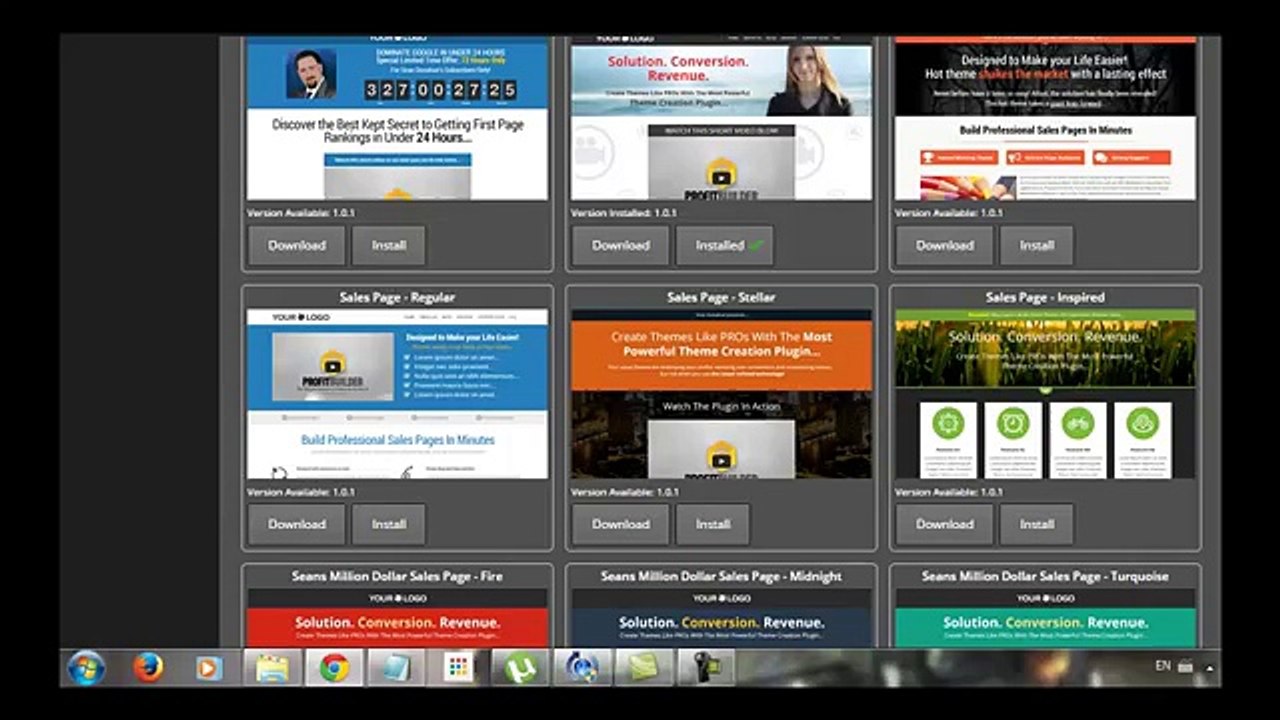This screenshot has height=720, width=1280.
Task: Click 'Version Available: 1.0.1' under Sales Page - Inspired
Action: (949, 492)
